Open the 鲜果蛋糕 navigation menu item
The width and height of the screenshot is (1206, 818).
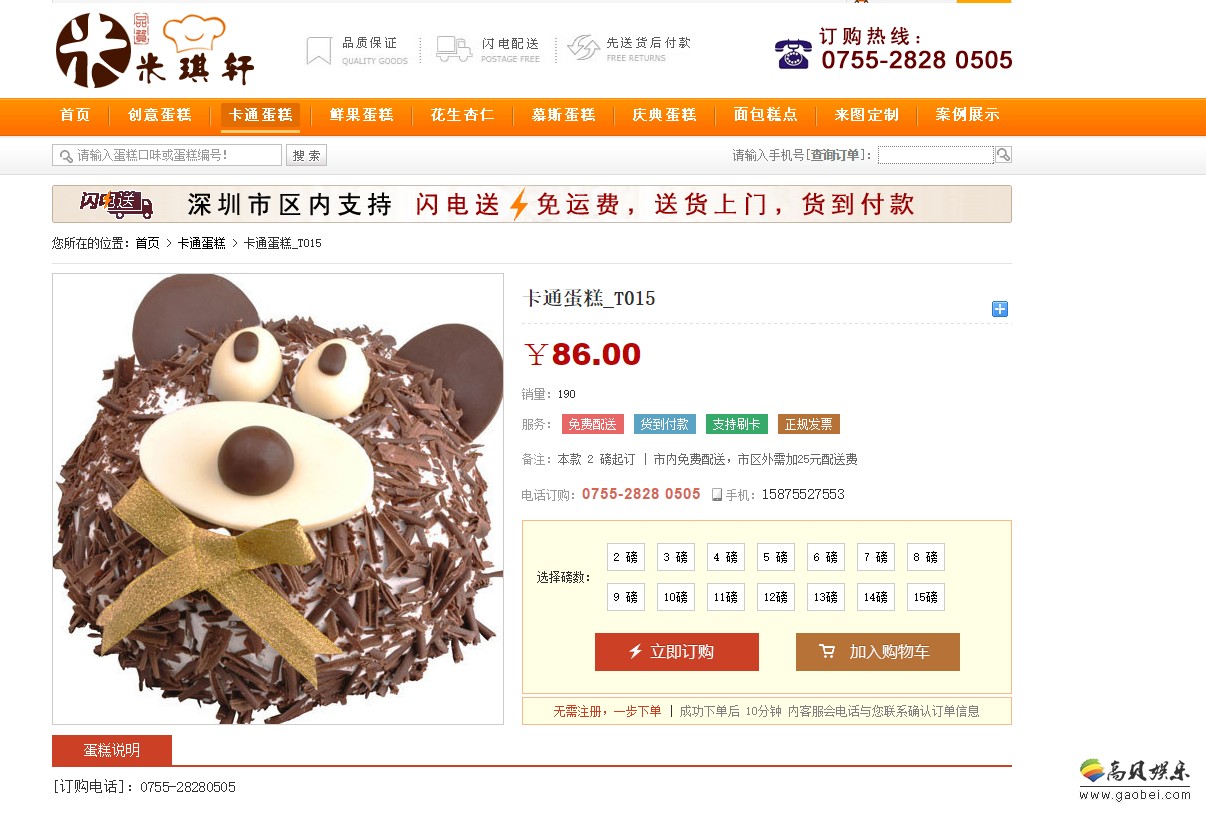click(x=361, y=115)
